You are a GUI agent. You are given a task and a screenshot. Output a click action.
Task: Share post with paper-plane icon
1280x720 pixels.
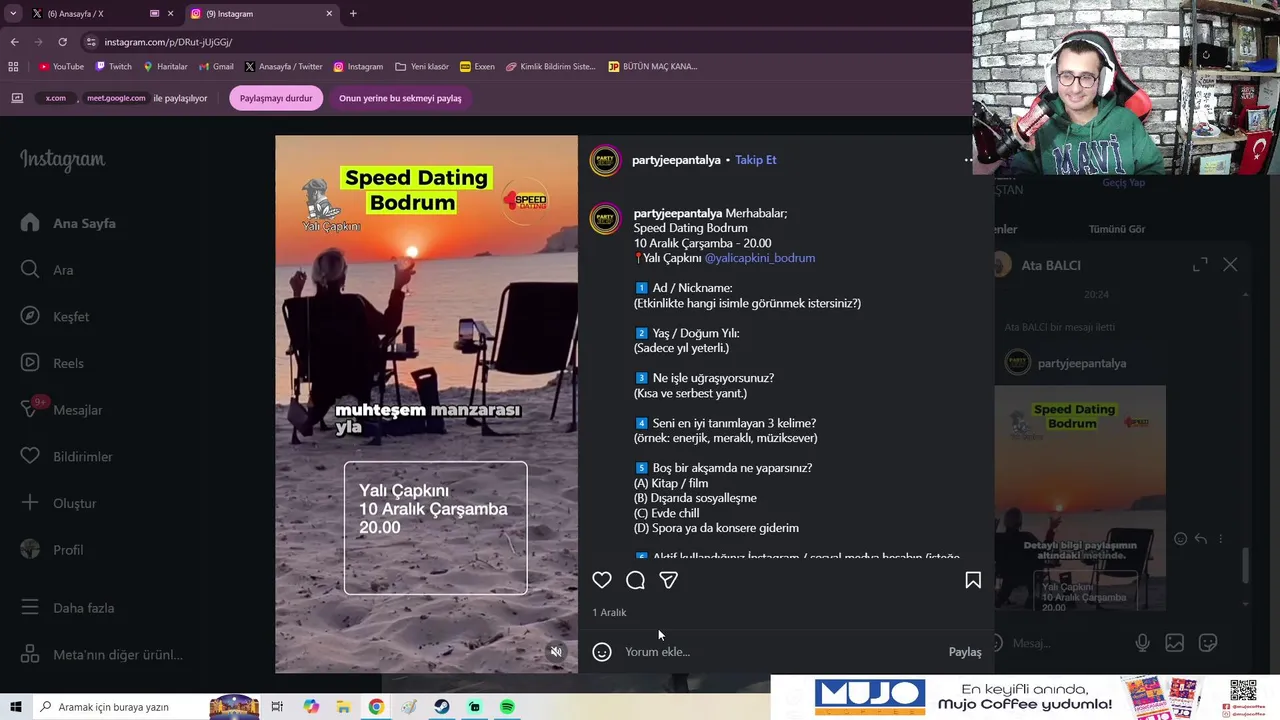point(669,580)
